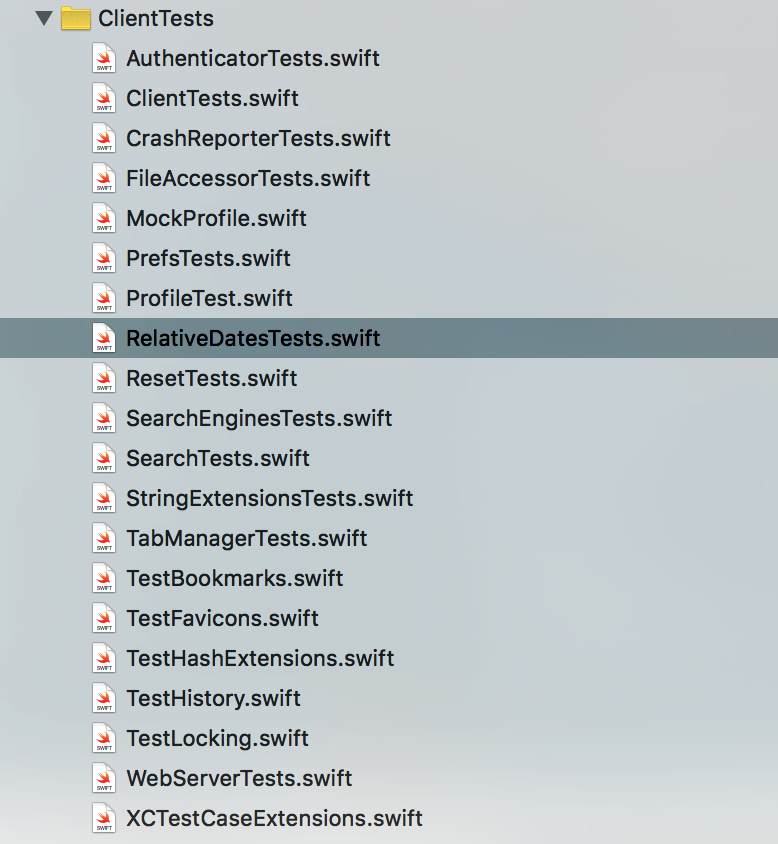778x844 pixels.
Task: Click the Swift icon beside ResetTests.swift
Action: [104, 378]
